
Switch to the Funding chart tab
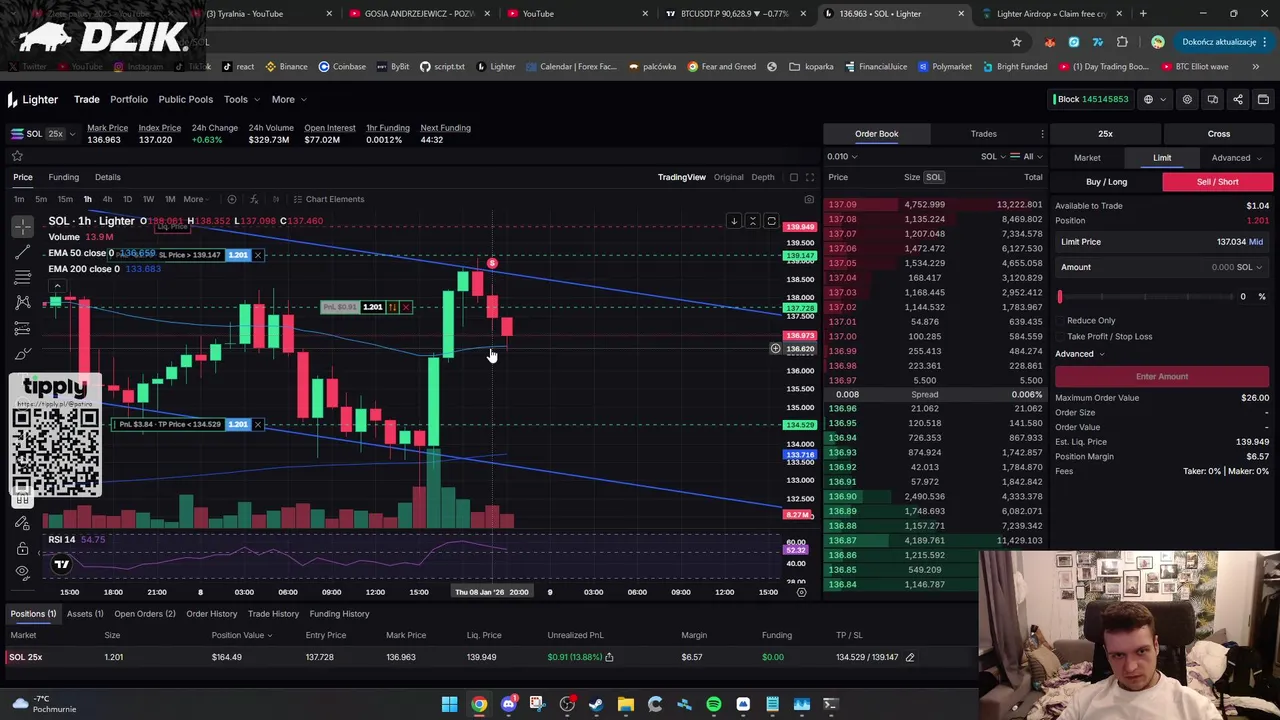coord(63,177)
